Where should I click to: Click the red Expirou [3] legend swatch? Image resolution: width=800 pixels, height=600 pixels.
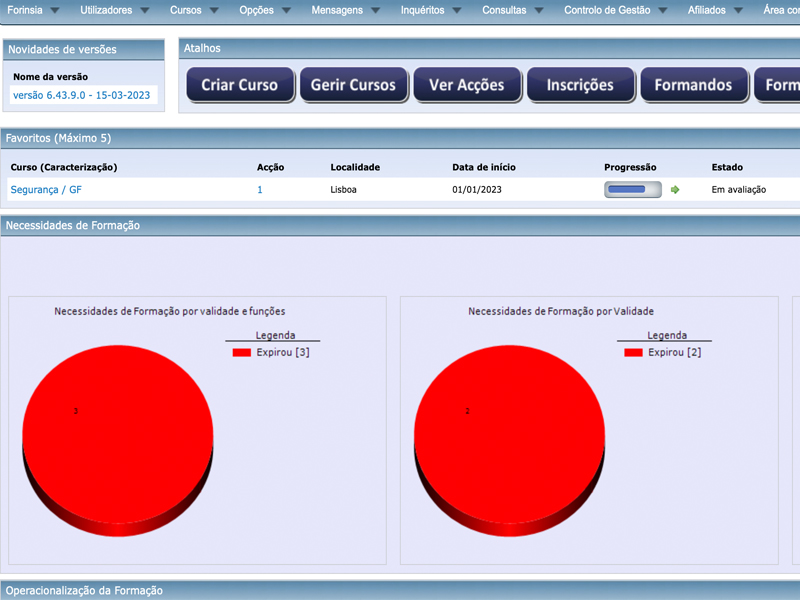pyautogui.click(x=242, y=353)
